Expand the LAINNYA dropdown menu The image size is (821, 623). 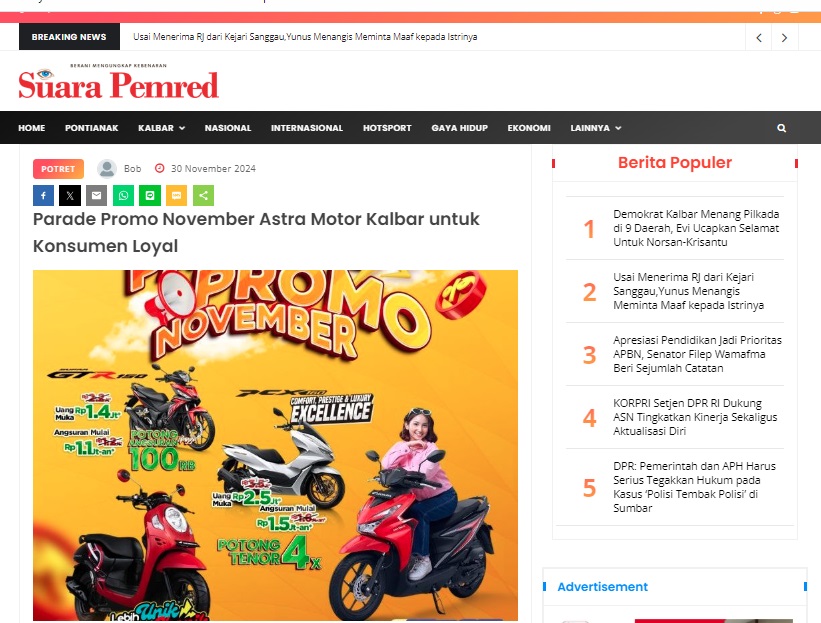click(596, 128)
